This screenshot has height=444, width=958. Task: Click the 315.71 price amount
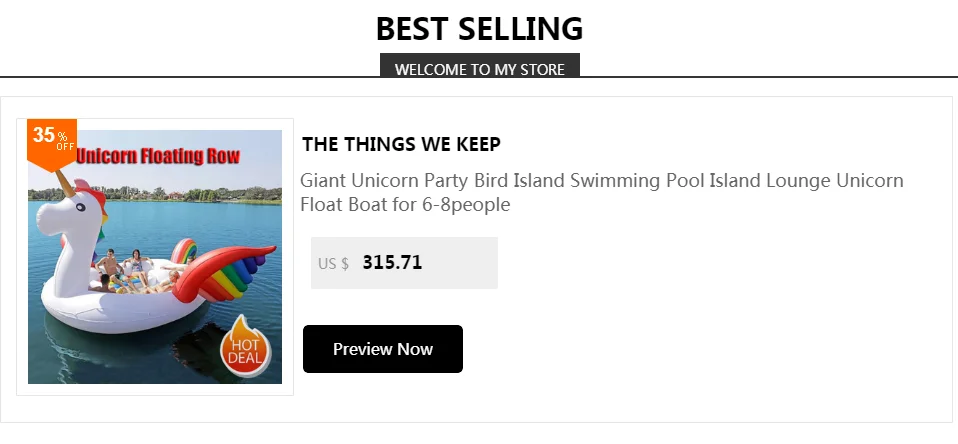[x=392, y=263]
